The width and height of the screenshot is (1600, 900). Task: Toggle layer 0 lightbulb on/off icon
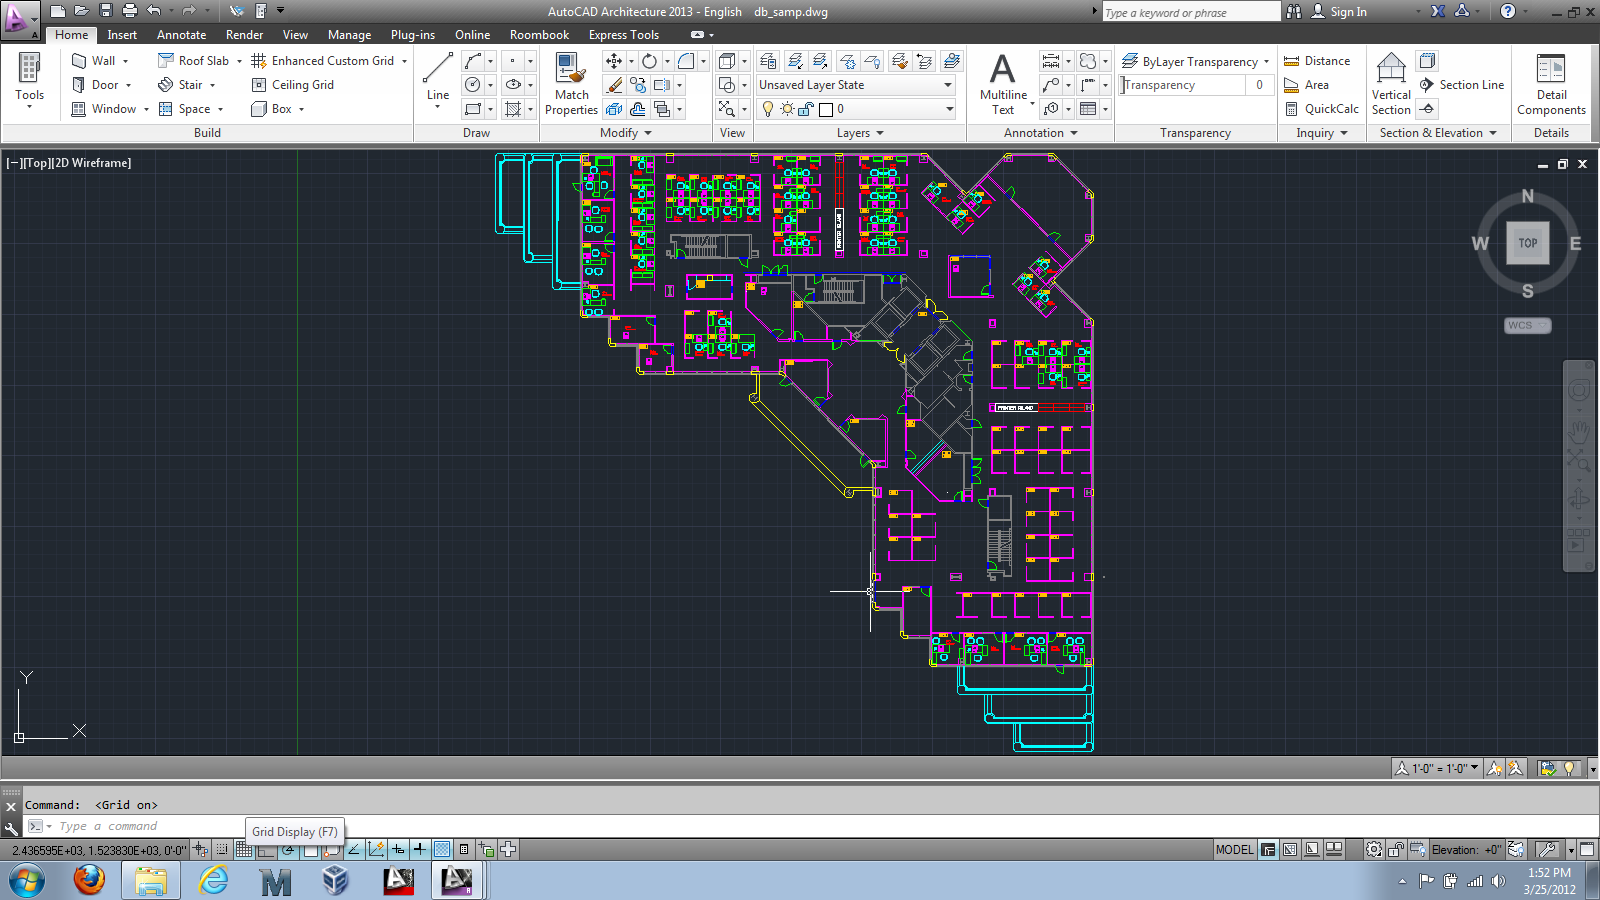[768, 109]
